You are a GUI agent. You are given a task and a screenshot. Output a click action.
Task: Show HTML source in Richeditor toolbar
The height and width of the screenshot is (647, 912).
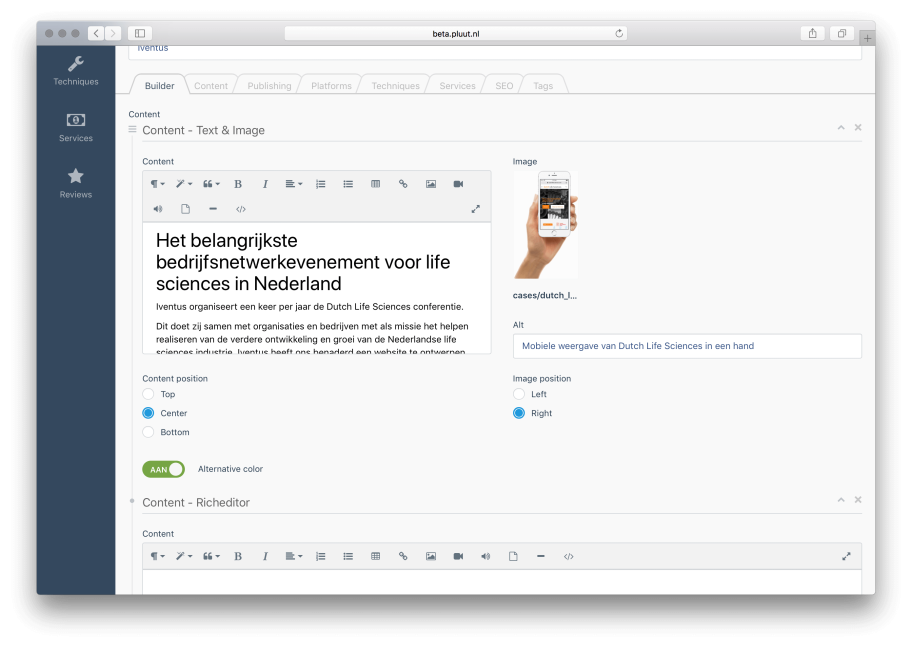tap(568, 556)
